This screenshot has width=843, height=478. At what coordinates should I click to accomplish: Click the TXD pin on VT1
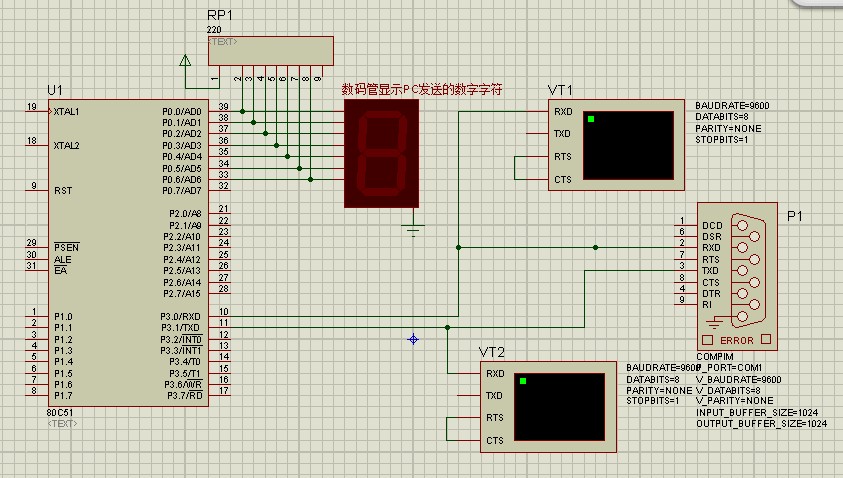[x=562, y=134]
